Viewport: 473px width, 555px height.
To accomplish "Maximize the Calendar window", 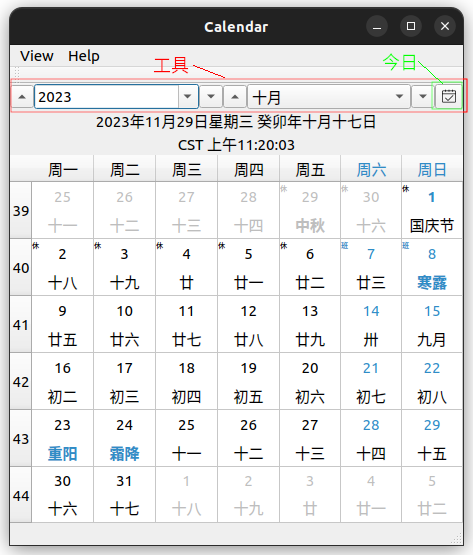I will (411, 26).
